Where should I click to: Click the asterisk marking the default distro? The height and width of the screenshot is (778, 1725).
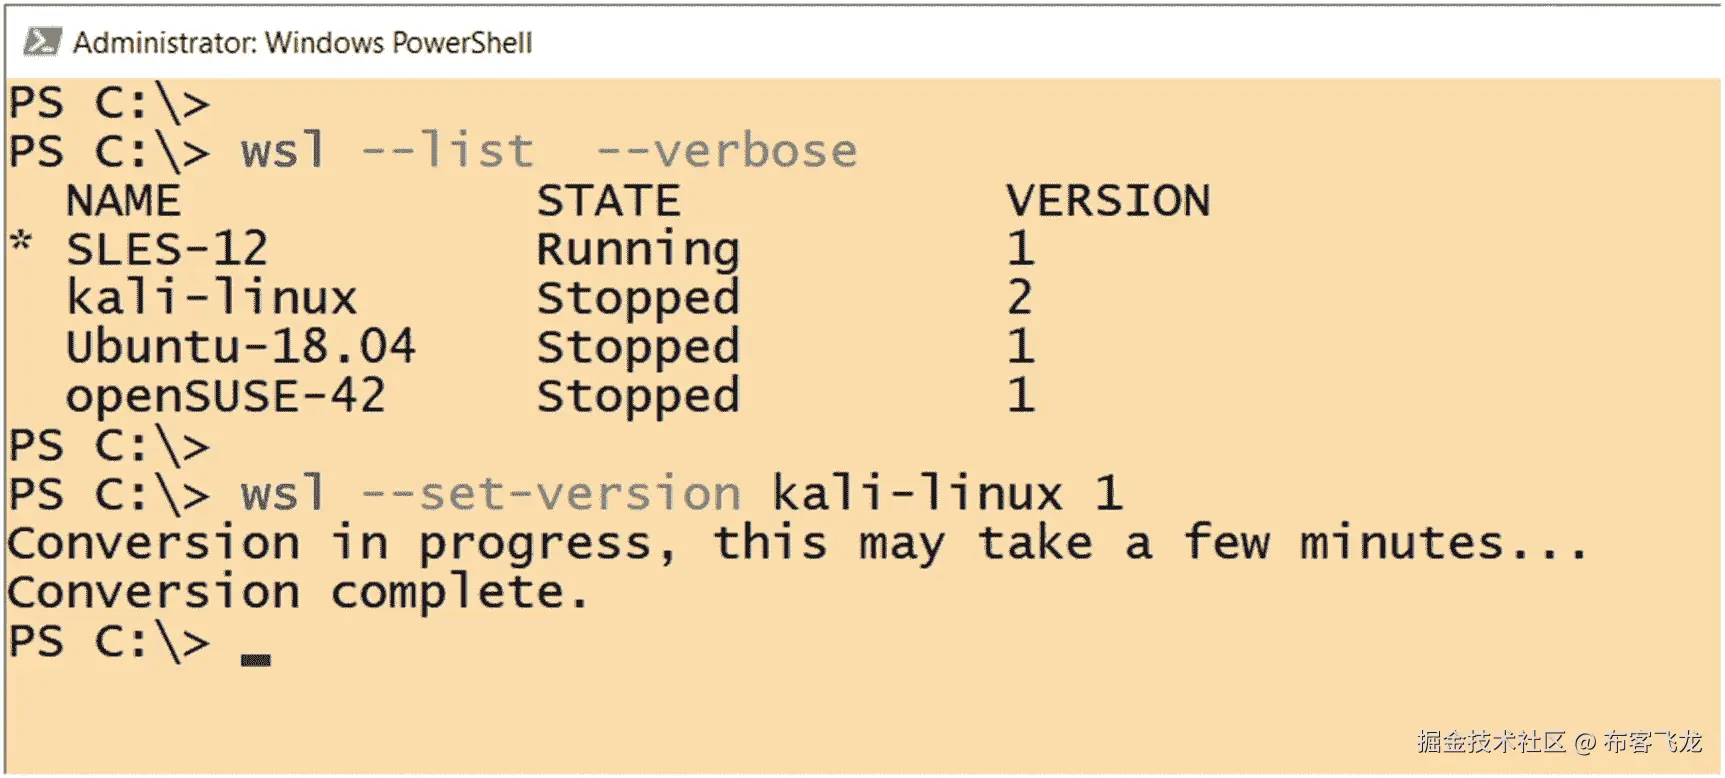(21, 243)
